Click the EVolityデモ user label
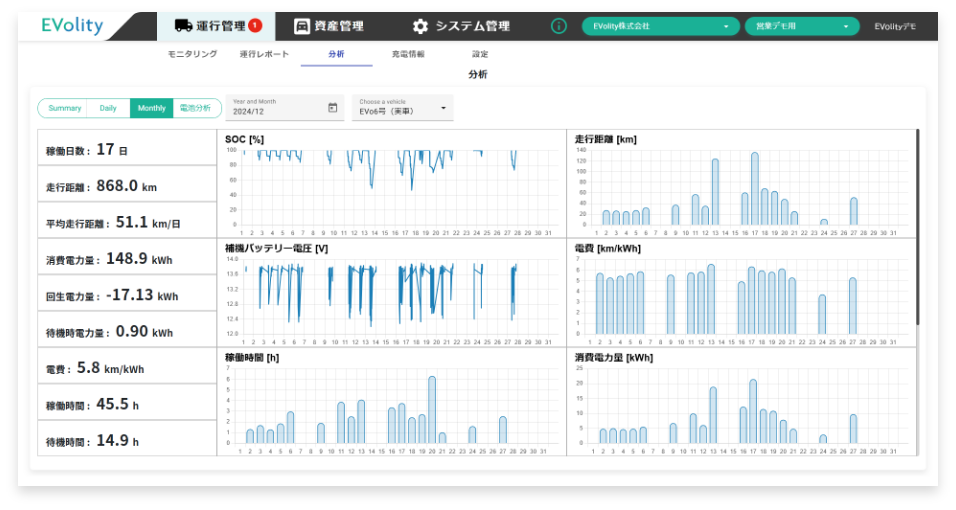This screenshot has width=956, height=510. click(894, 26)
